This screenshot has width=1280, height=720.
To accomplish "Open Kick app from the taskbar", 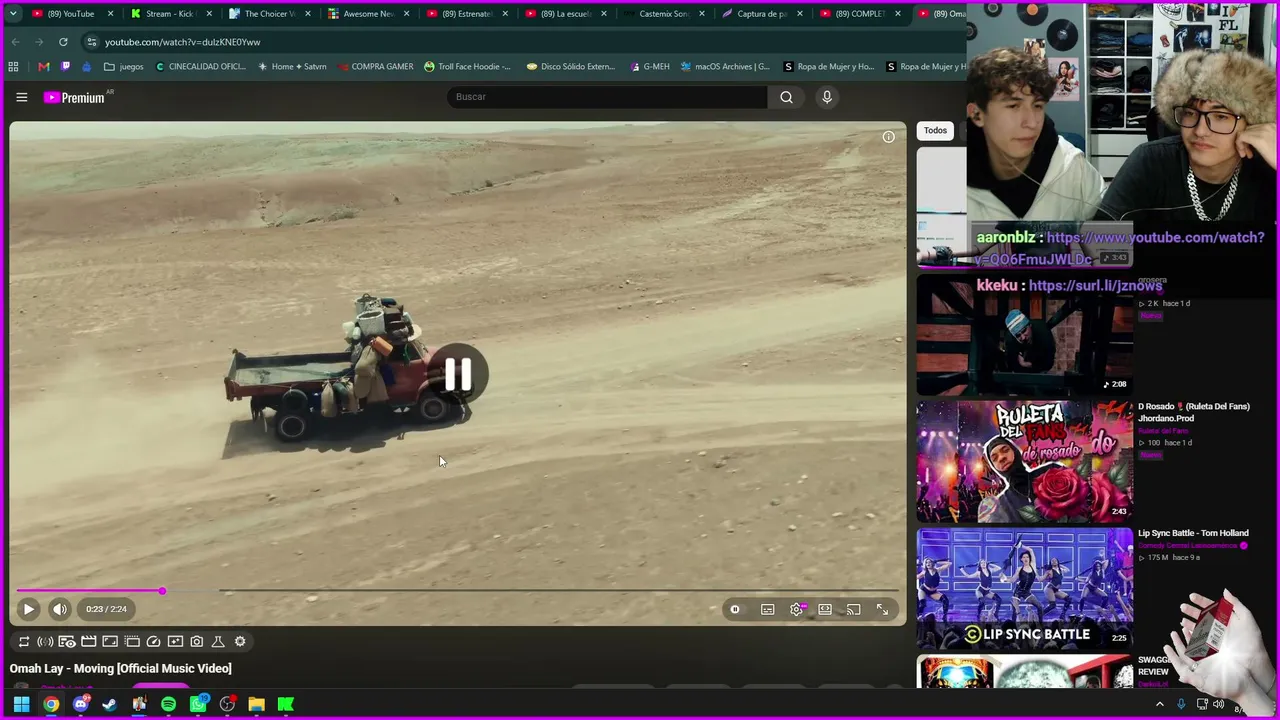I will [x=286, y=704].
